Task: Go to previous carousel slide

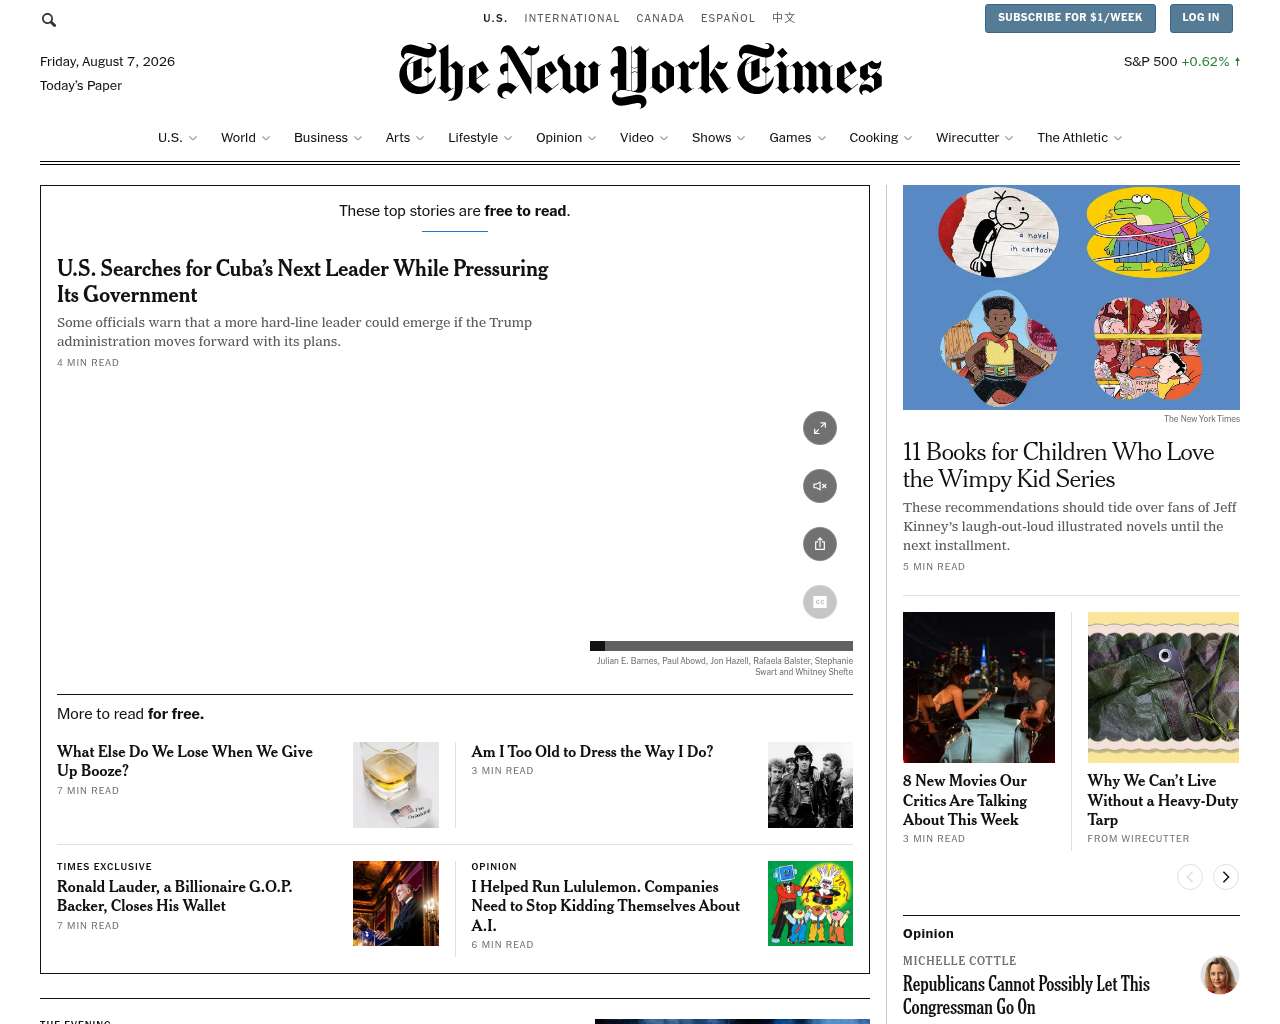Action: pyautogui.click(x=1190, y=877)
